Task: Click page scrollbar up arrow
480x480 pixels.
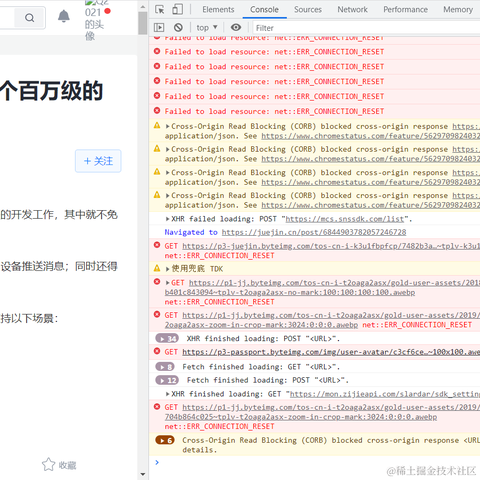Action: click(143, 6)
